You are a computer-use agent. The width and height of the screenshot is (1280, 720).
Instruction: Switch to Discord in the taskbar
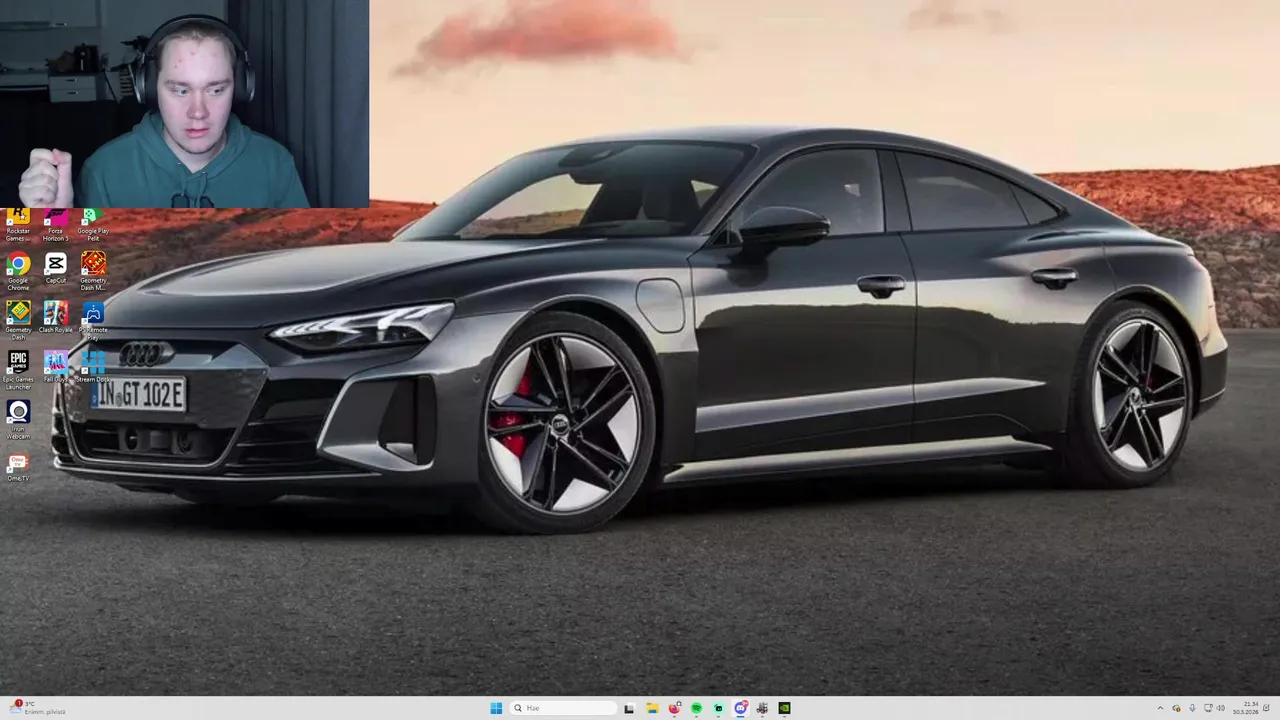pos(740,708)
